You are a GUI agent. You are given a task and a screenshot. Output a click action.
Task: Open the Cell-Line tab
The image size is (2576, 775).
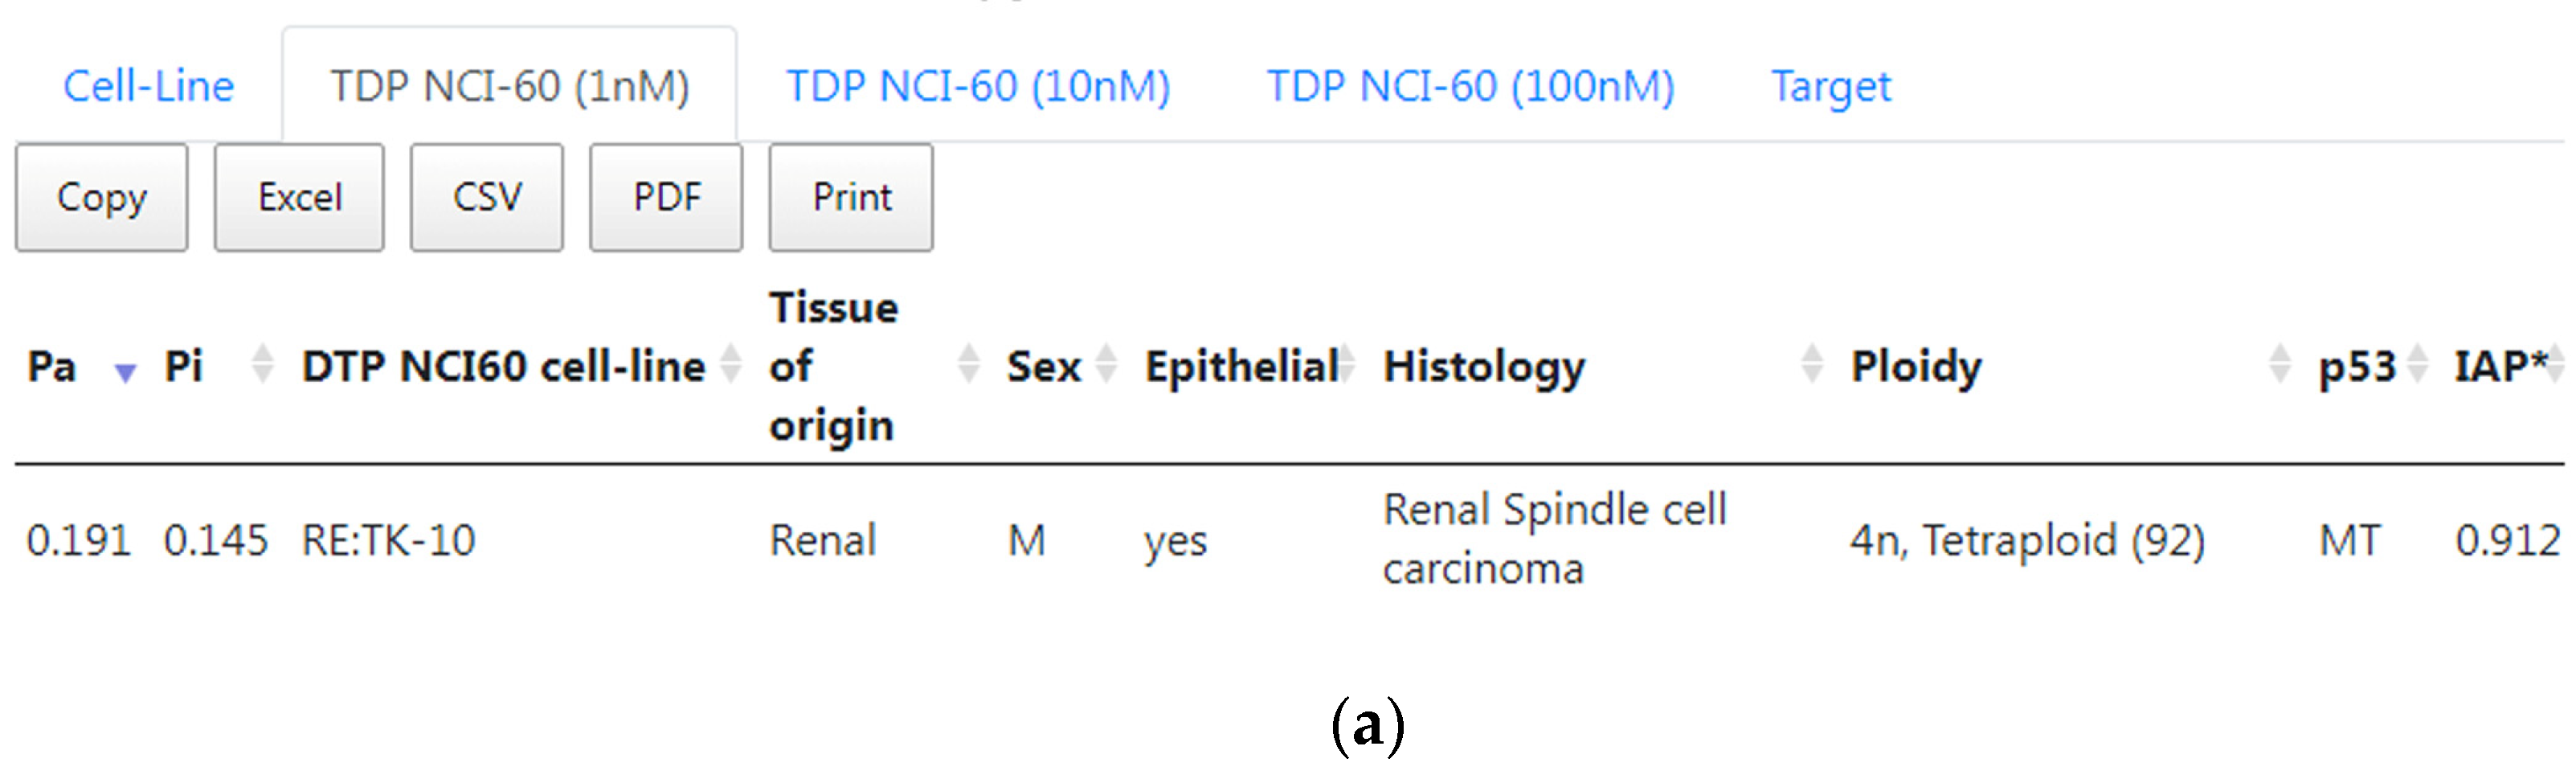click(148, 87)
